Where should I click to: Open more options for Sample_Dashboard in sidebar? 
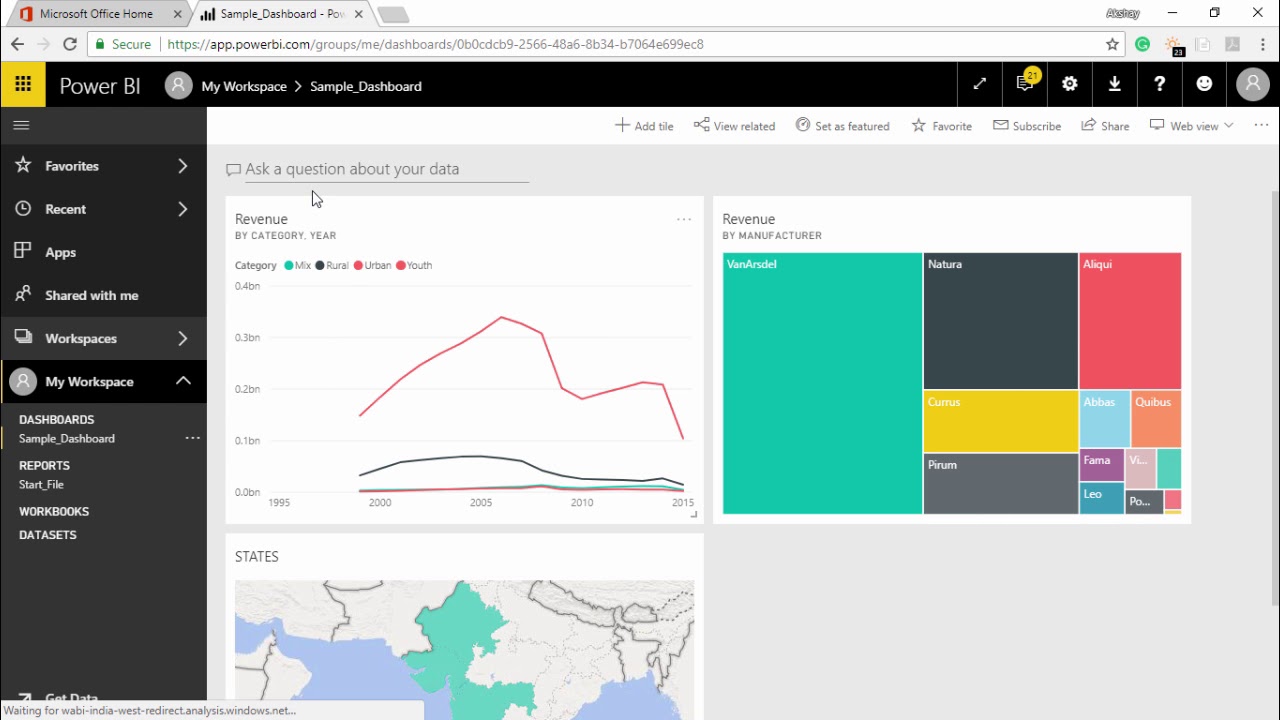click(192, 438)
